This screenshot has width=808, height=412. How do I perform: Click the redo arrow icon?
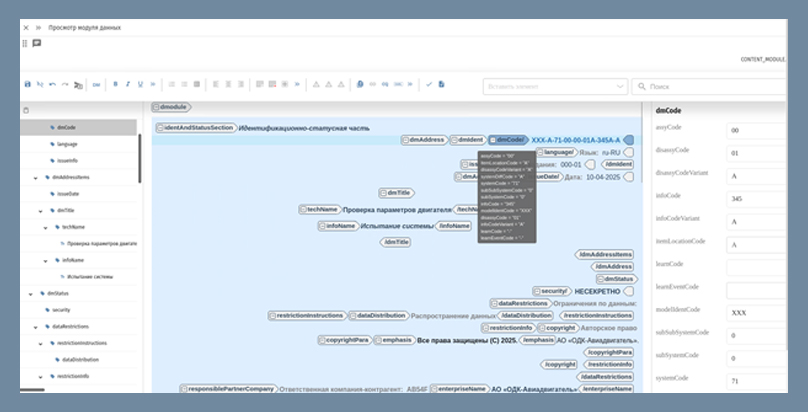click(x=65, y=84)
